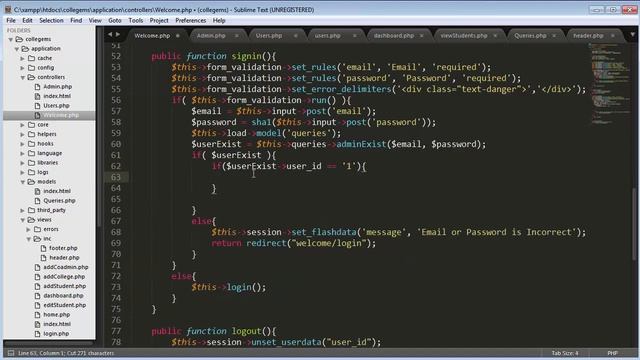Open the View menu

coord(95,20)
